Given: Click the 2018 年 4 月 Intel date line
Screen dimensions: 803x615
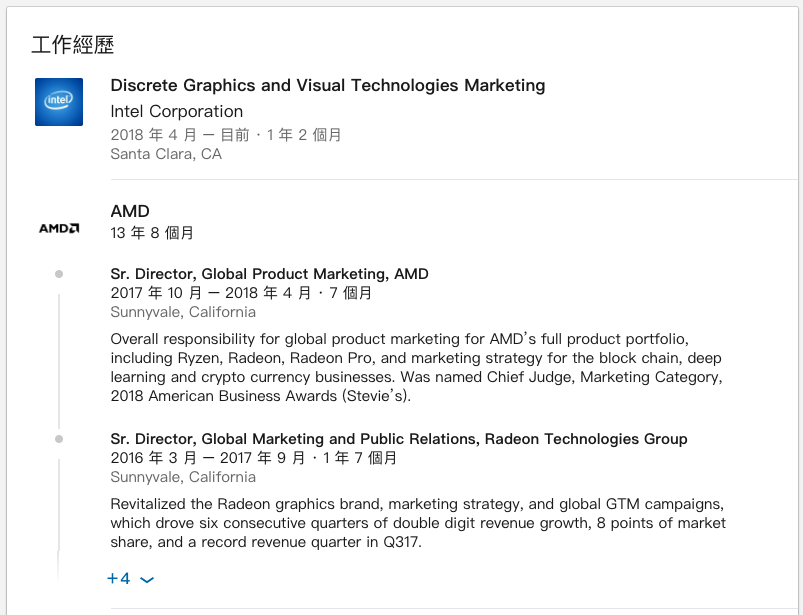Looking at the screenshot, I should (226, 135).
